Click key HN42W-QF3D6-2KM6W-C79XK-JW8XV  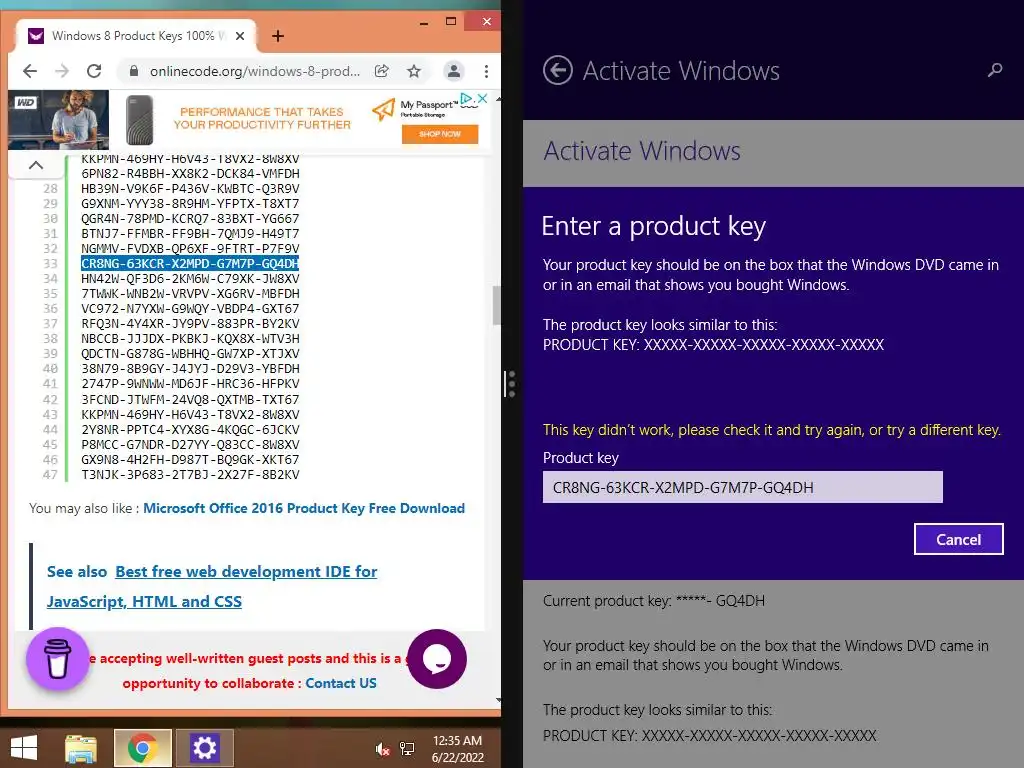point(190,279)
